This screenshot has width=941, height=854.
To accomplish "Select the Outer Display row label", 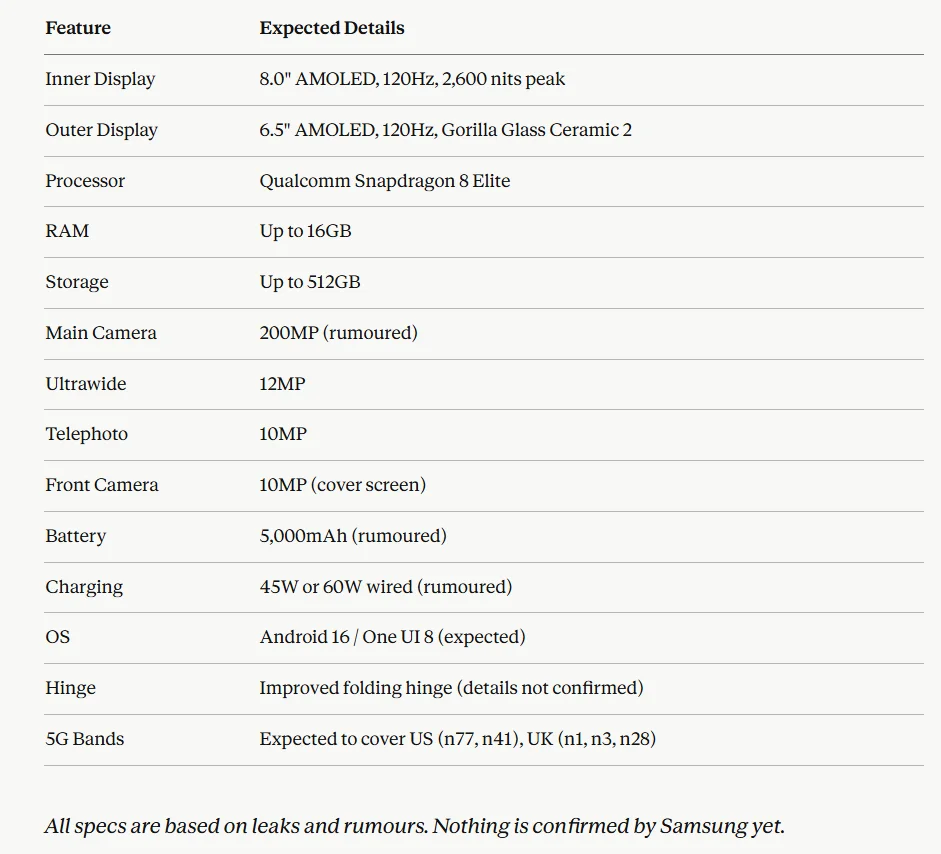I will point(101,130).
